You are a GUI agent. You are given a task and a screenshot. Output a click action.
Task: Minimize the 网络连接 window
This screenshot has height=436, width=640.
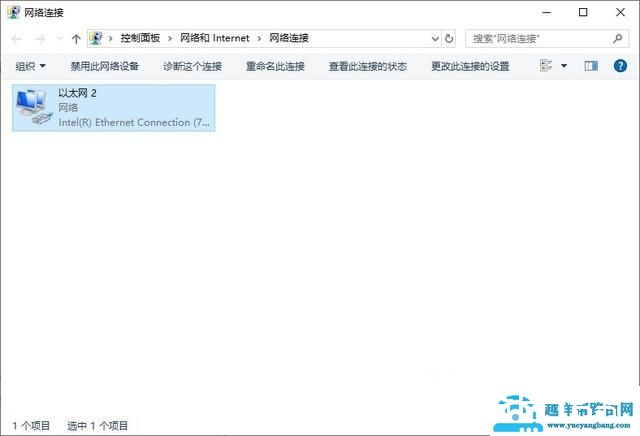click(546, 12)
